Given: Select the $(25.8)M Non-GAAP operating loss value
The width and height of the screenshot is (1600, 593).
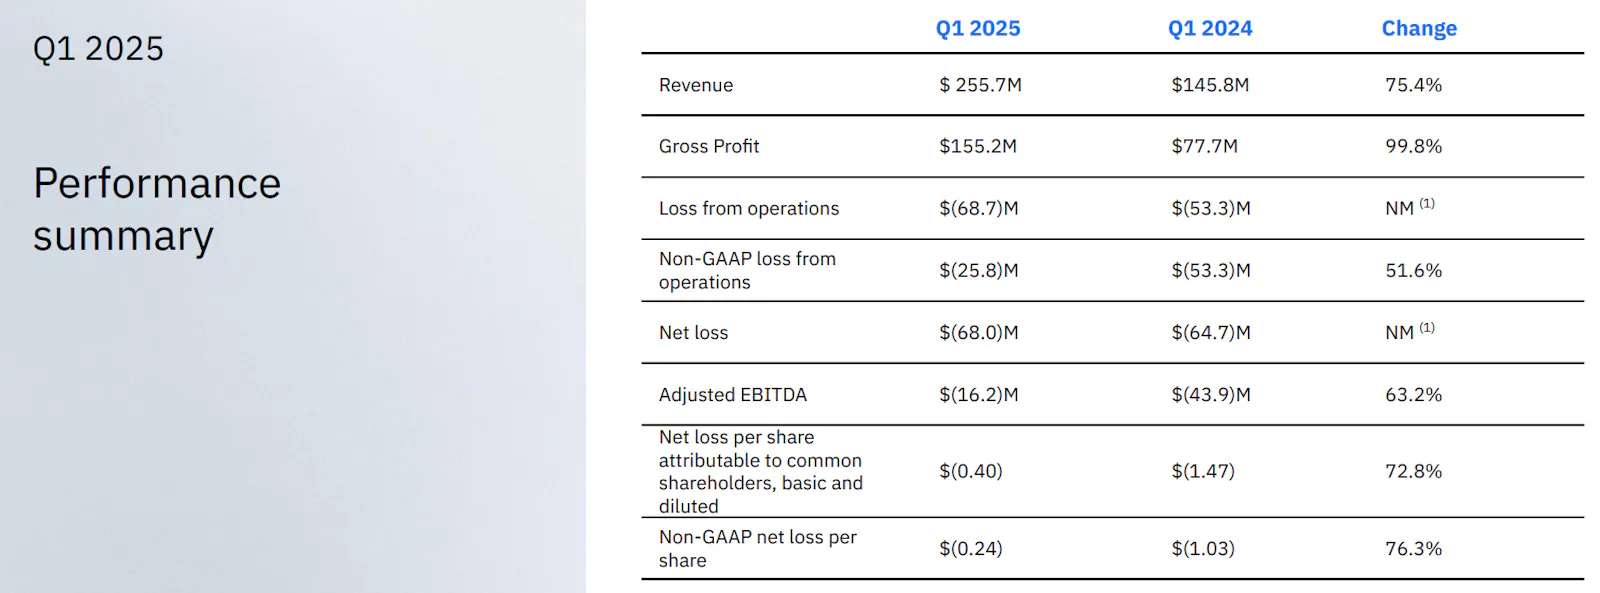Looking at the screenshot, I should pyautogui.click(x=978, y=270).
